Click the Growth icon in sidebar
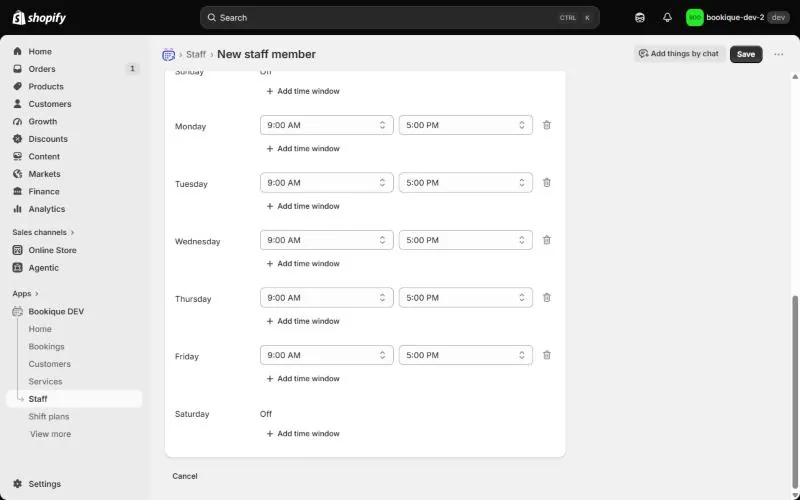The image size is (800, 500). click(x=17, y=121)
